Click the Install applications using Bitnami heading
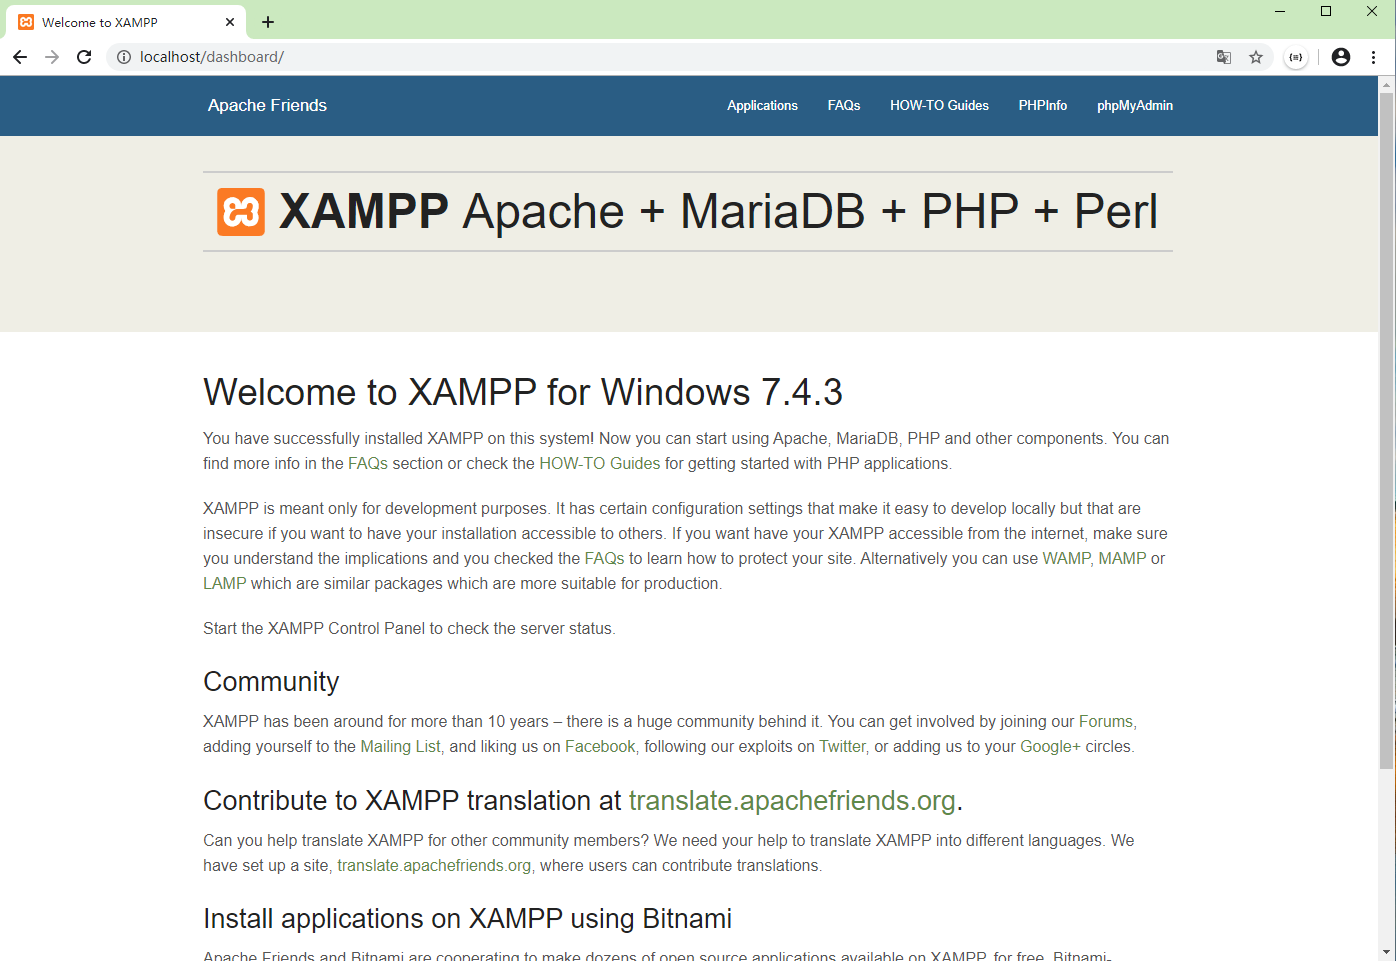The width and height of the screenshot is (1396, 961). pyautogui.click(x=467, y=919)
